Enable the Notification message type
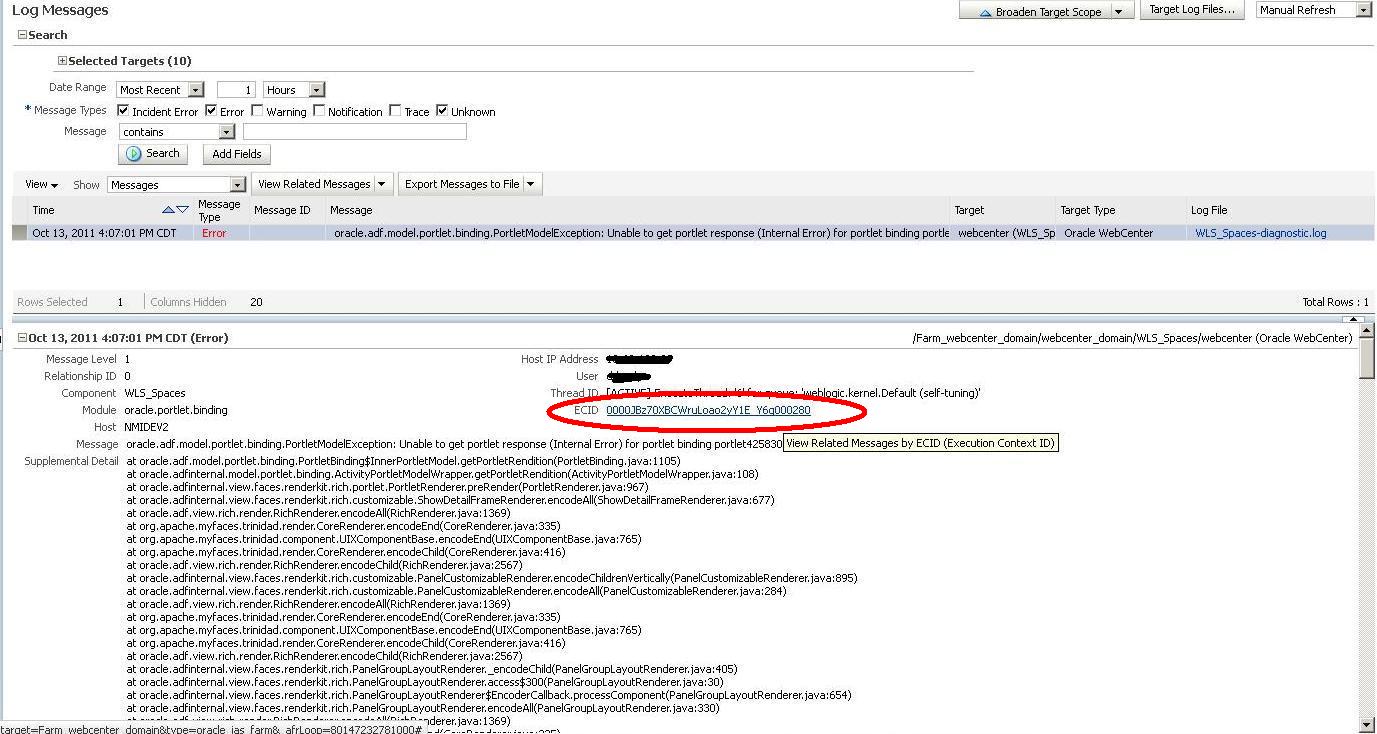1377x734 pixels. coord(319,110)
